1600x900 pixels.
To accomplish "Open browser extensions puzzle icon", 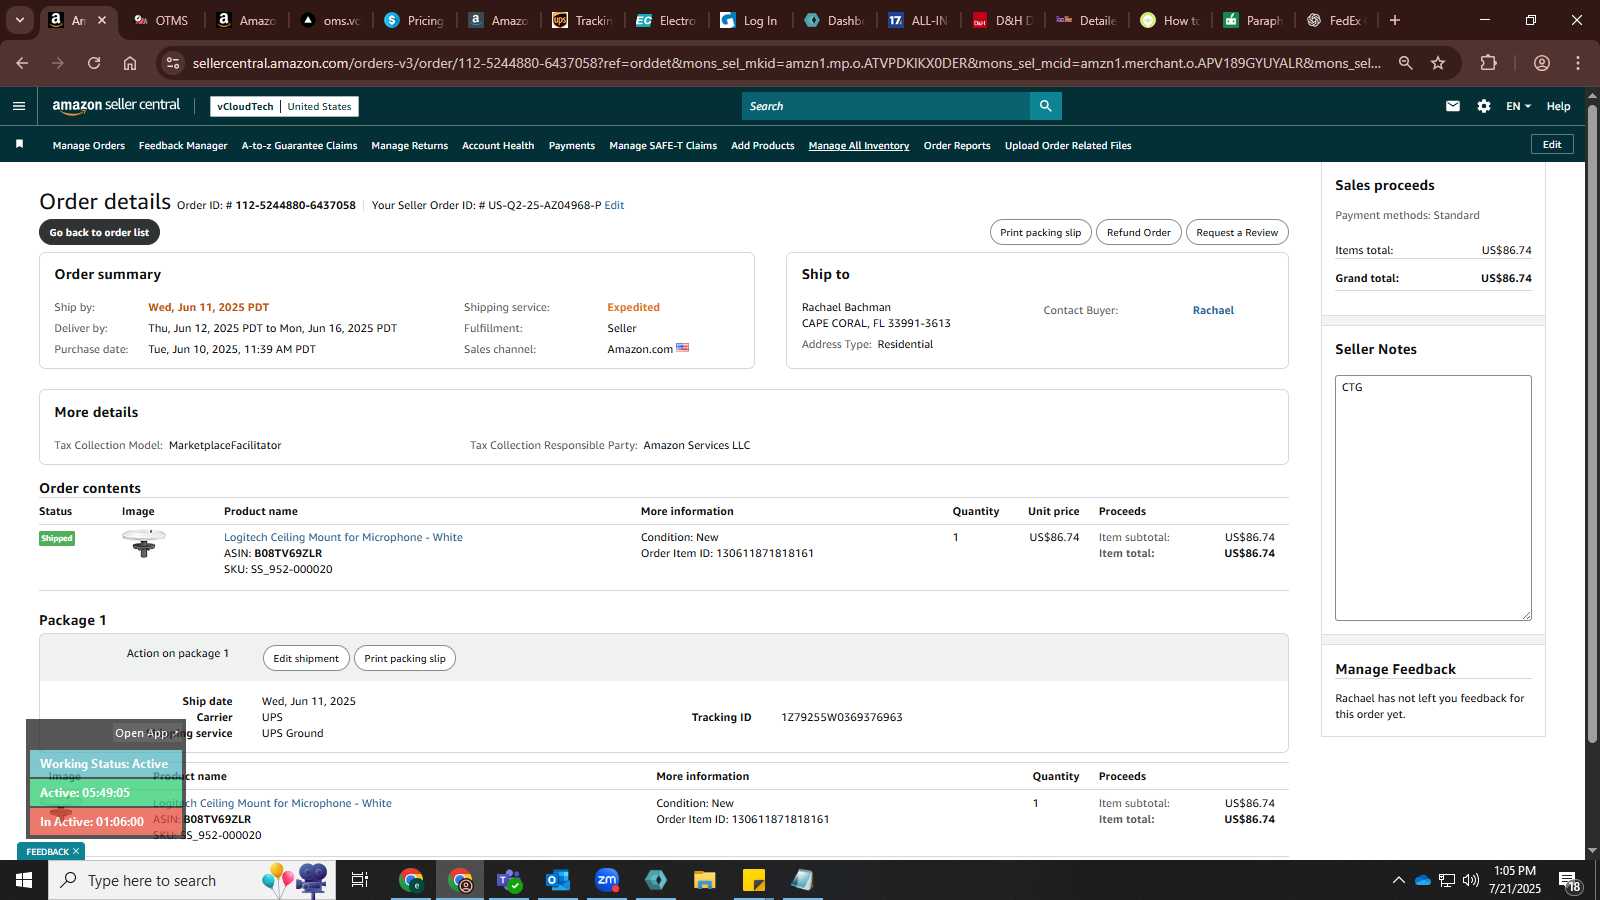I will tap(1489, 63).
